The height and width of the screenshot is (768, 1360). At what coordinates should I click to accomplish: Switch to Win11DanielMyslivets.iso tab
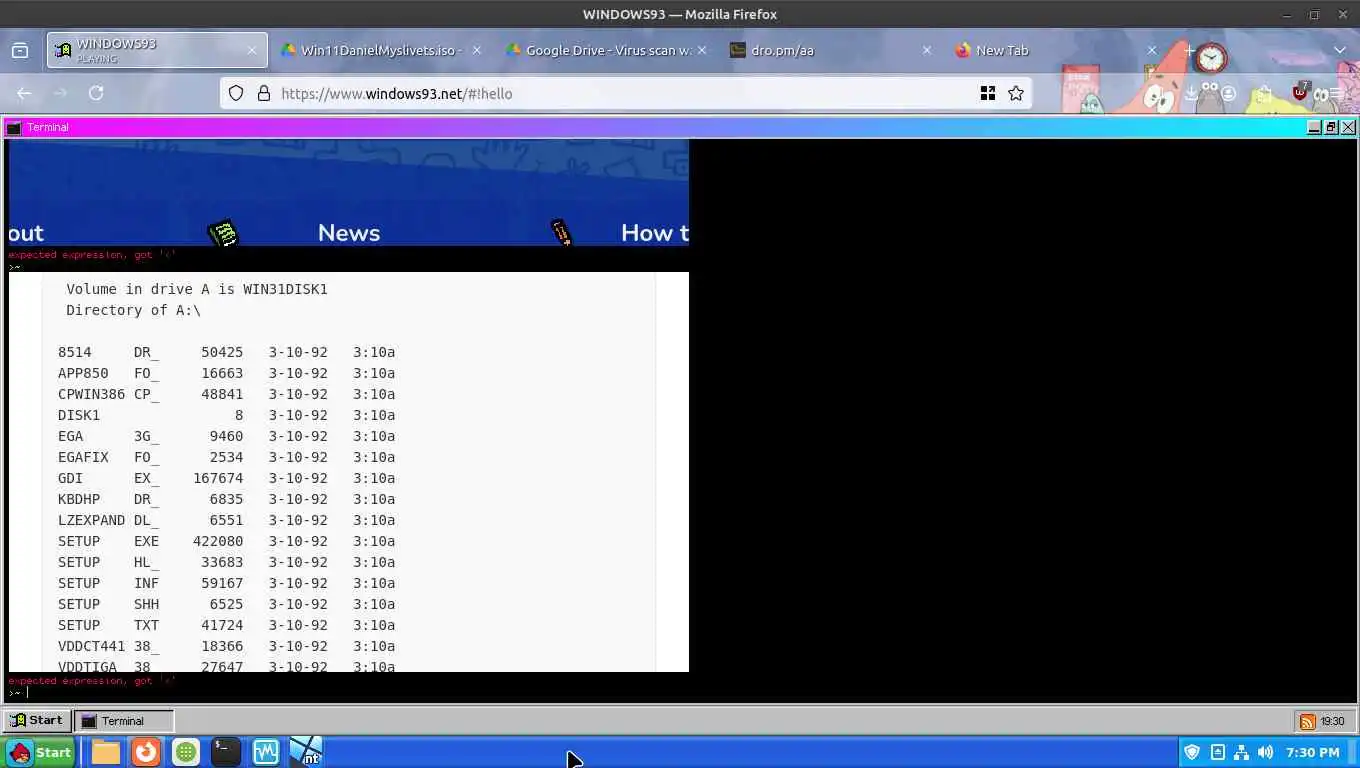(380, 50)
